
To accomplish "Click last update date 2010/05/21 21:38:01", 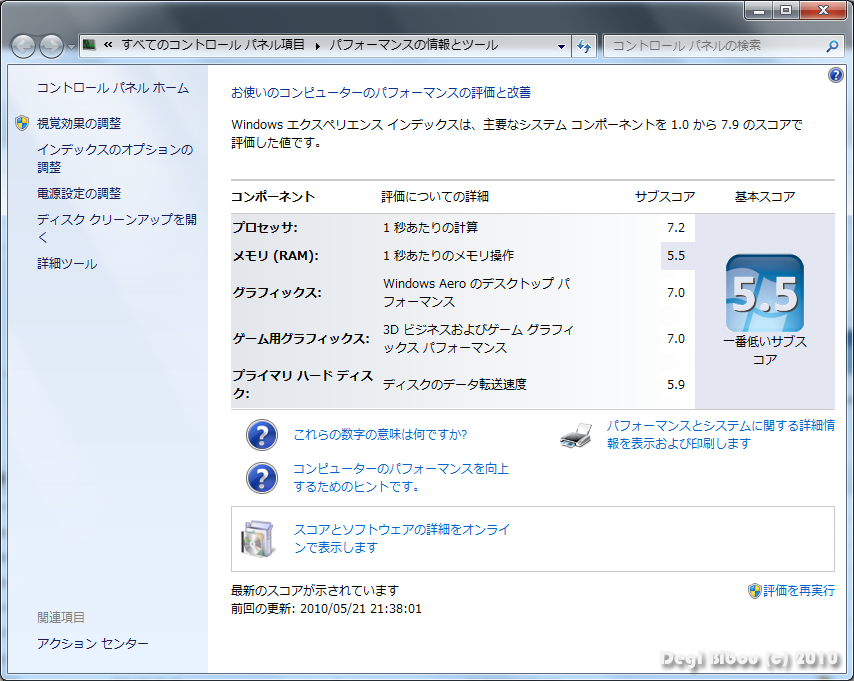I will click(x=361, y=609).
